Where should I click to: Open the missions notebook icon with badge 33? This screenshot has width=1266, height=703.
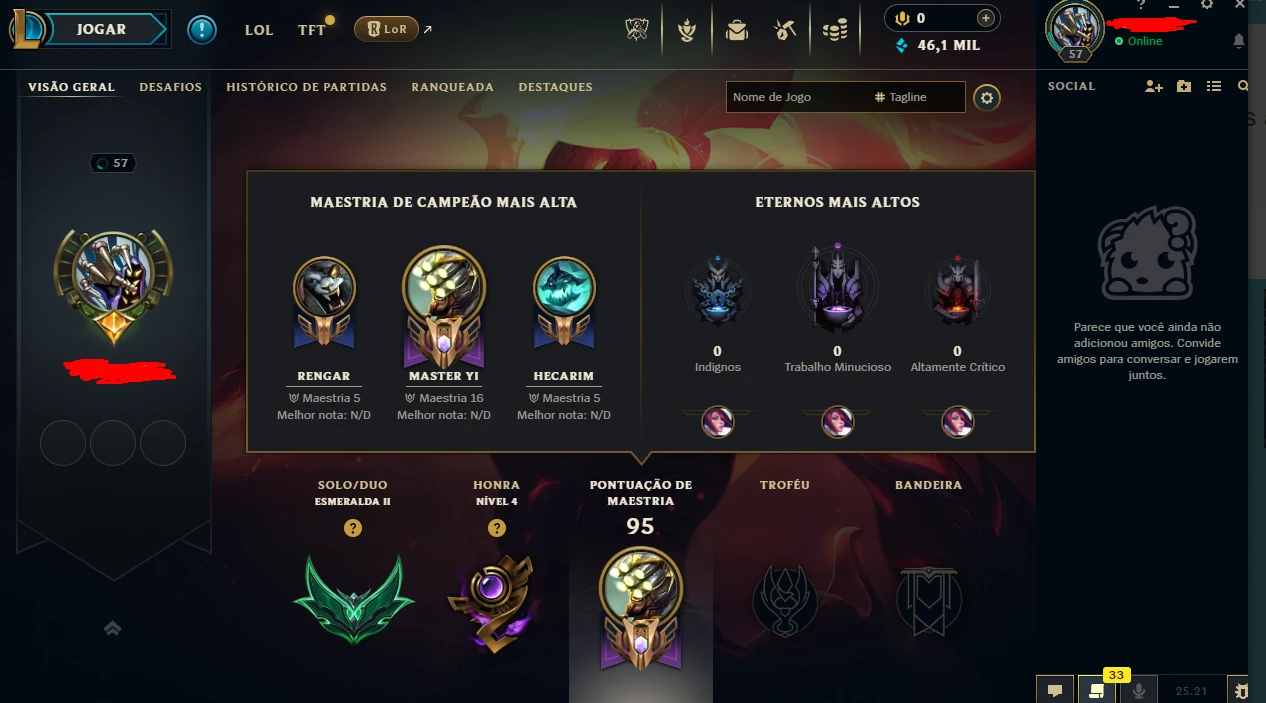tap(1096, 690)
